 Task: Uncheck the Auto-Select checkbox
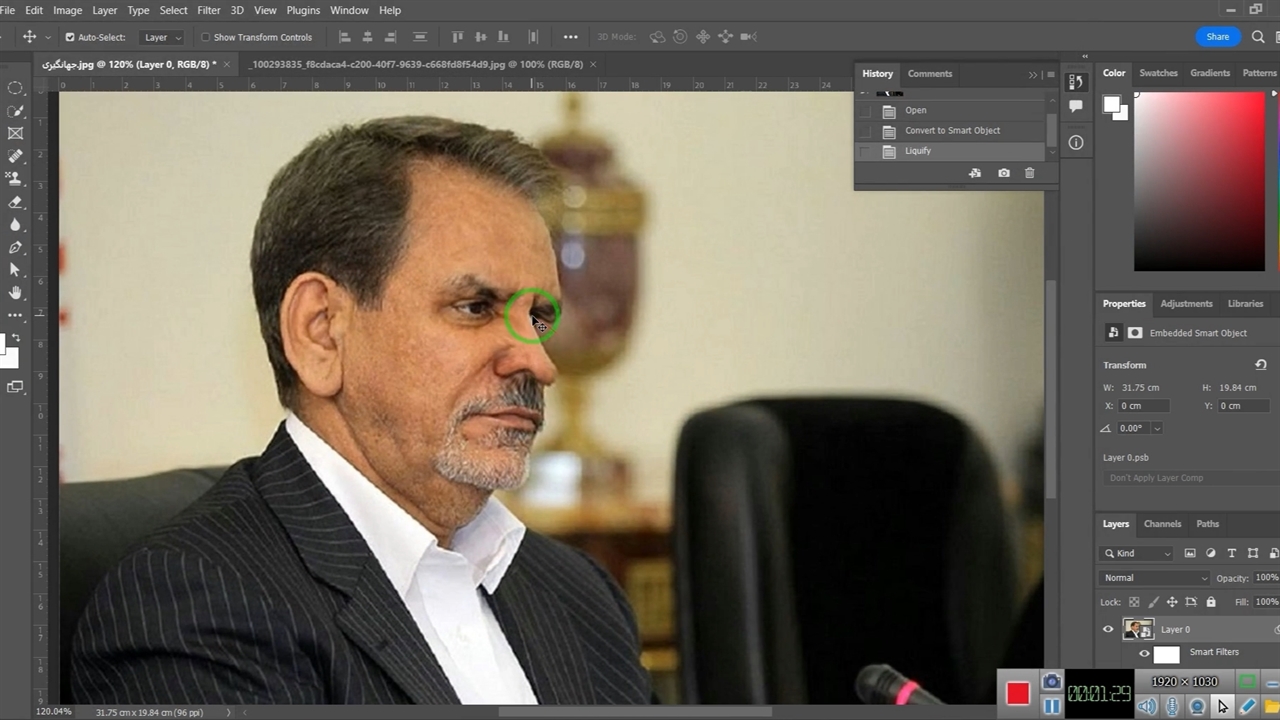pos(70,37)
